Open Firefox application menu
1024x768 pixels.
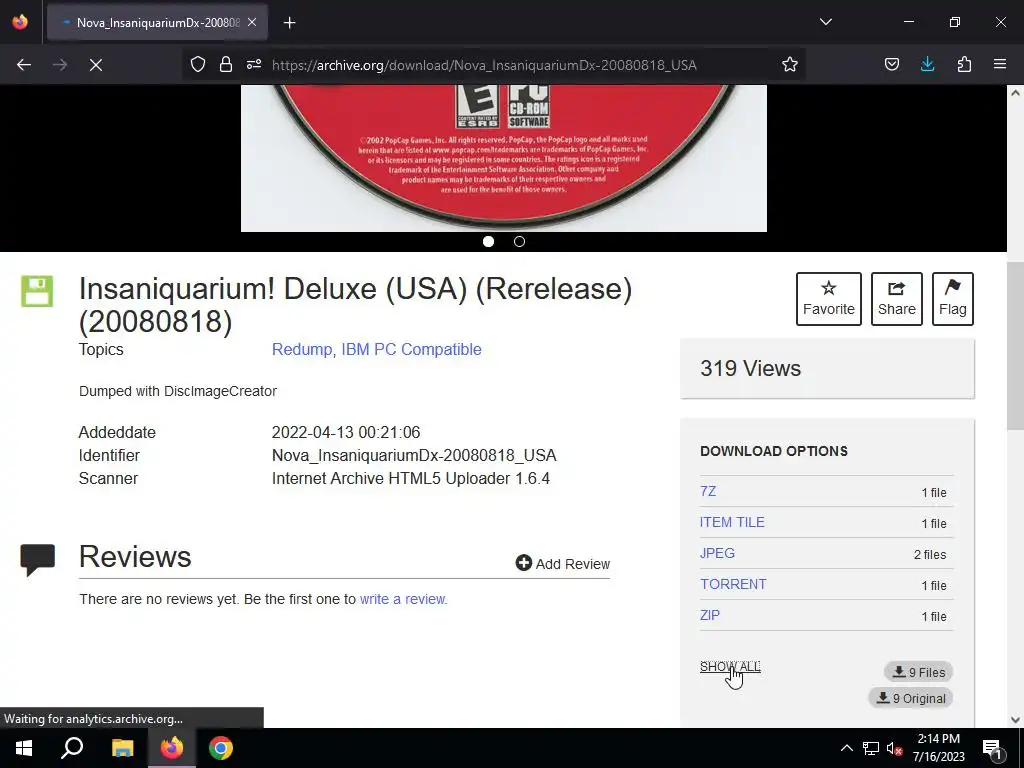pos(1000,65)
